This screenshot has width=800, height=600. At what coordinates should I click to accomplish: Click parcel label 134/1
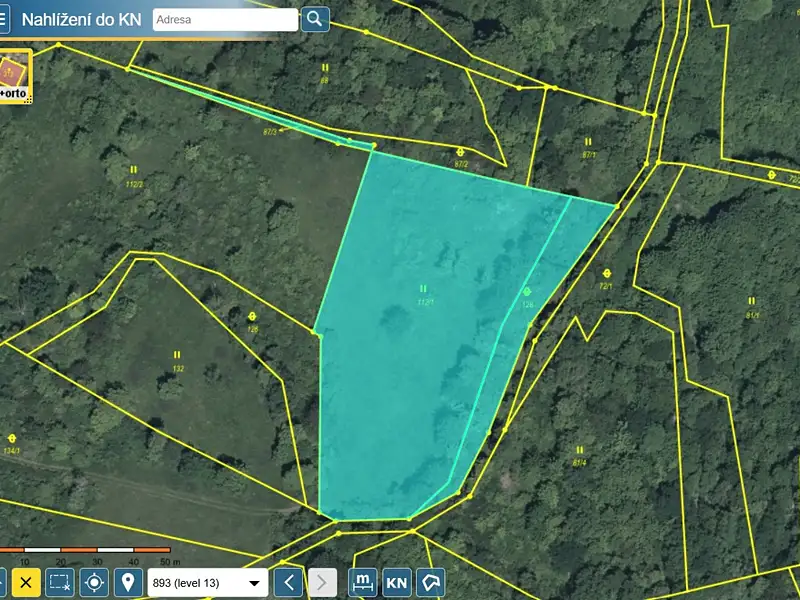point(11,451)
